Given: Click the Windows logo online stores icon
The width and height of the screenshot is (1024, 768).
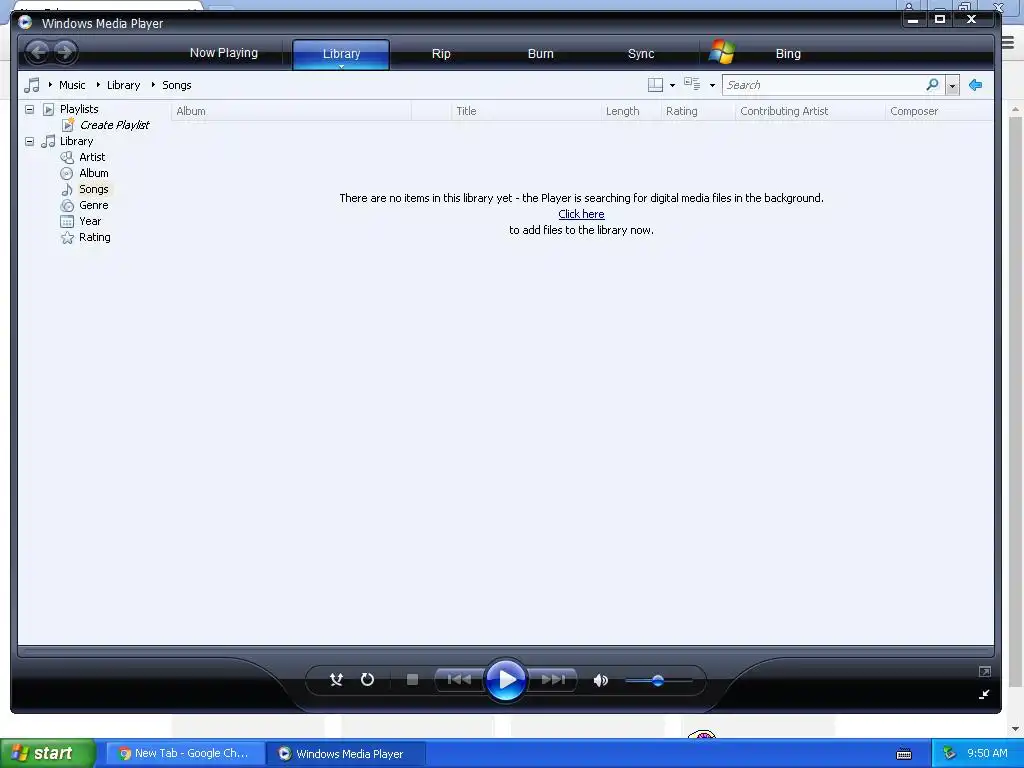Looking at the screenshot, I should (x=722, y=52).
